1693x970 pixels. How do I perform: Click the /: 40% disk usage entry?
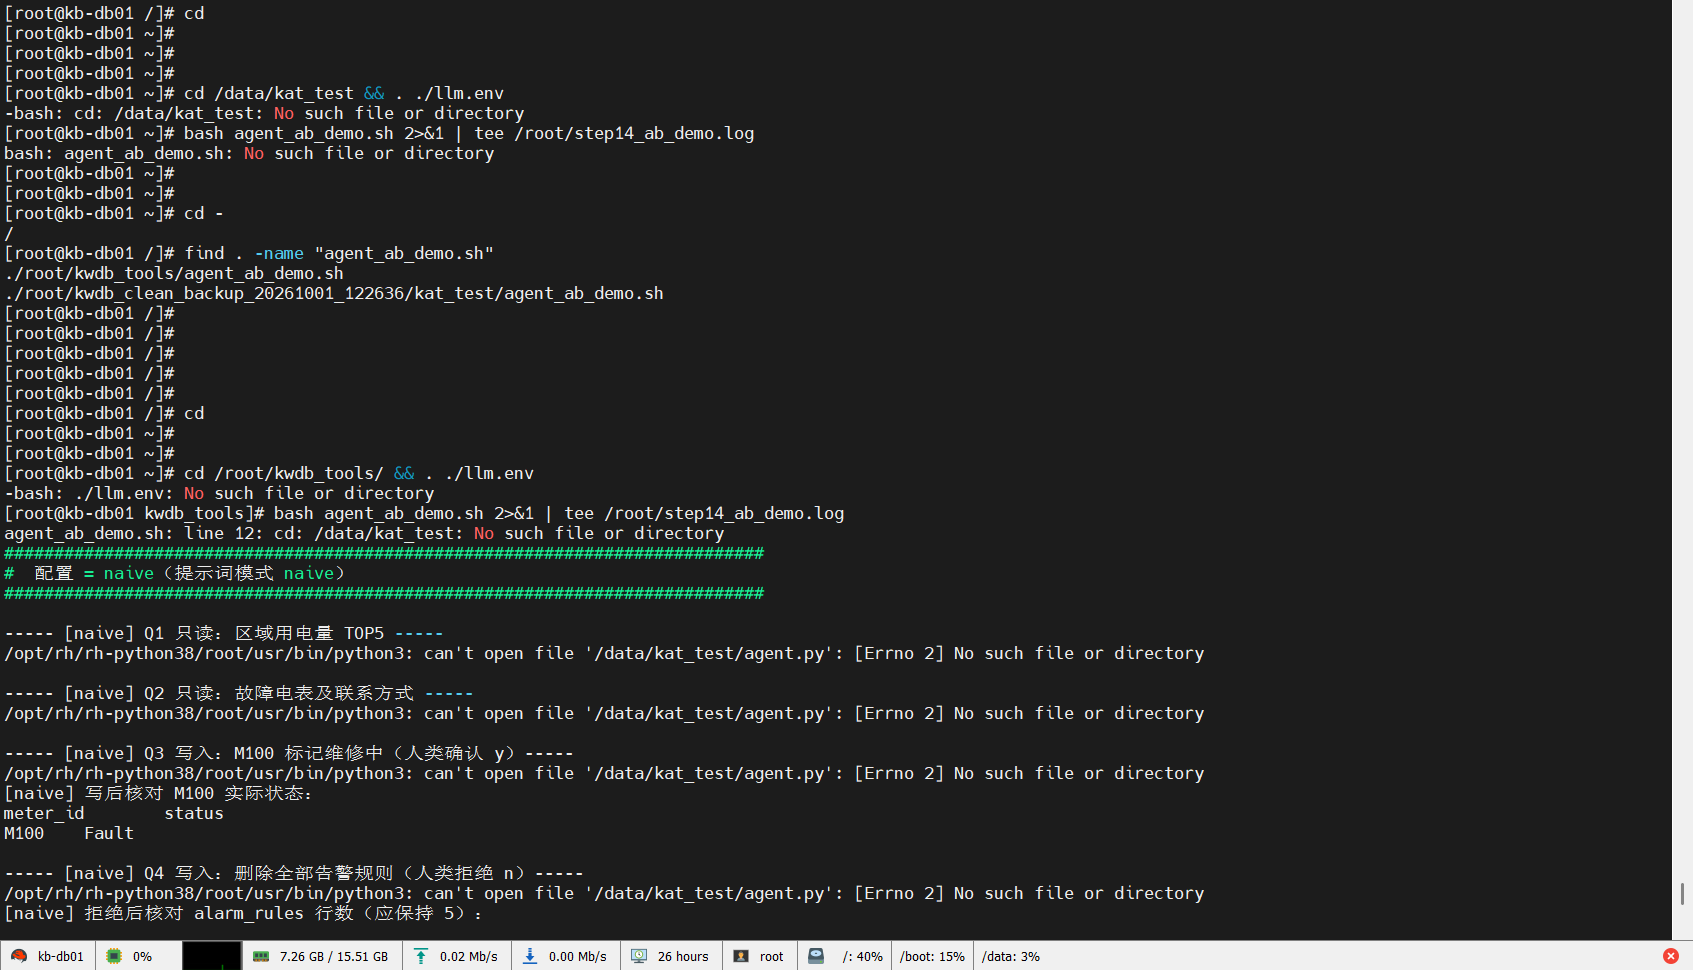click(863, 957)
